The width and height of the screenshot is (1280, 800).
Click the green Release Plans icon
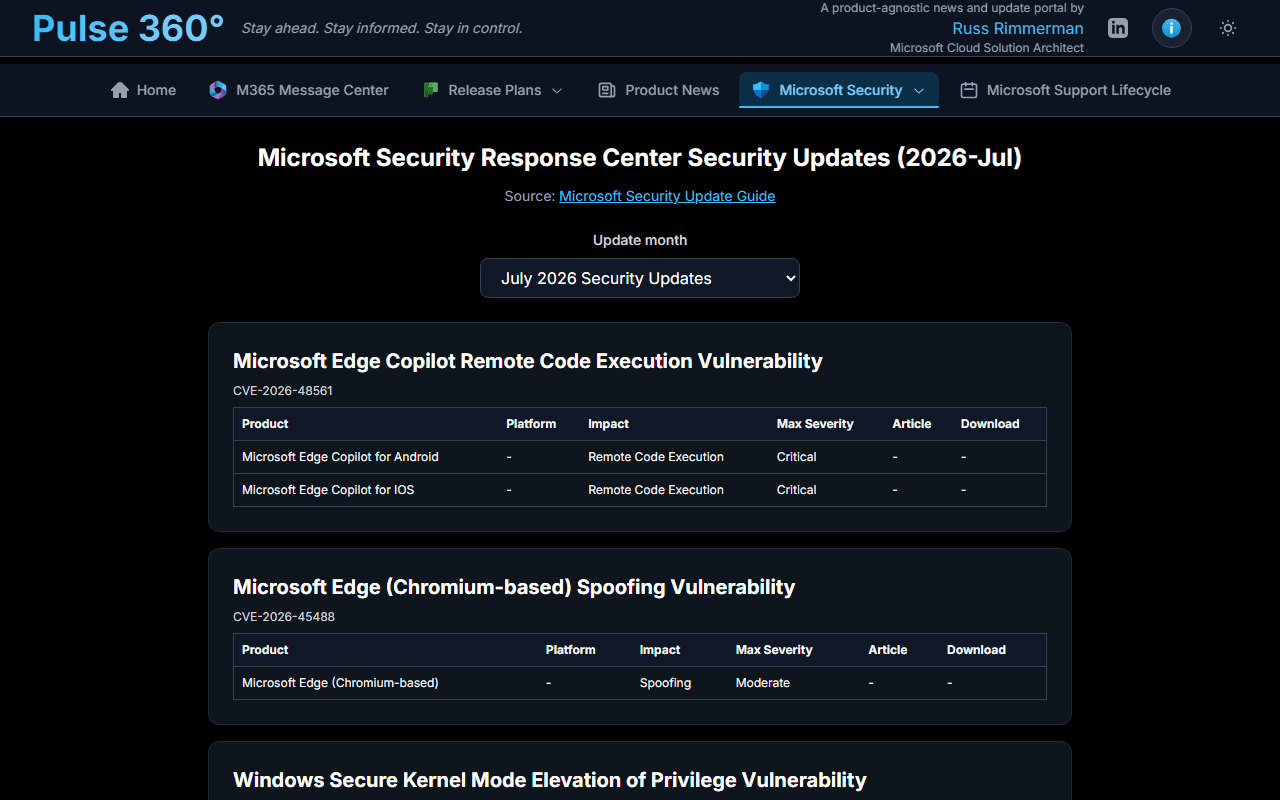point(431,90)
